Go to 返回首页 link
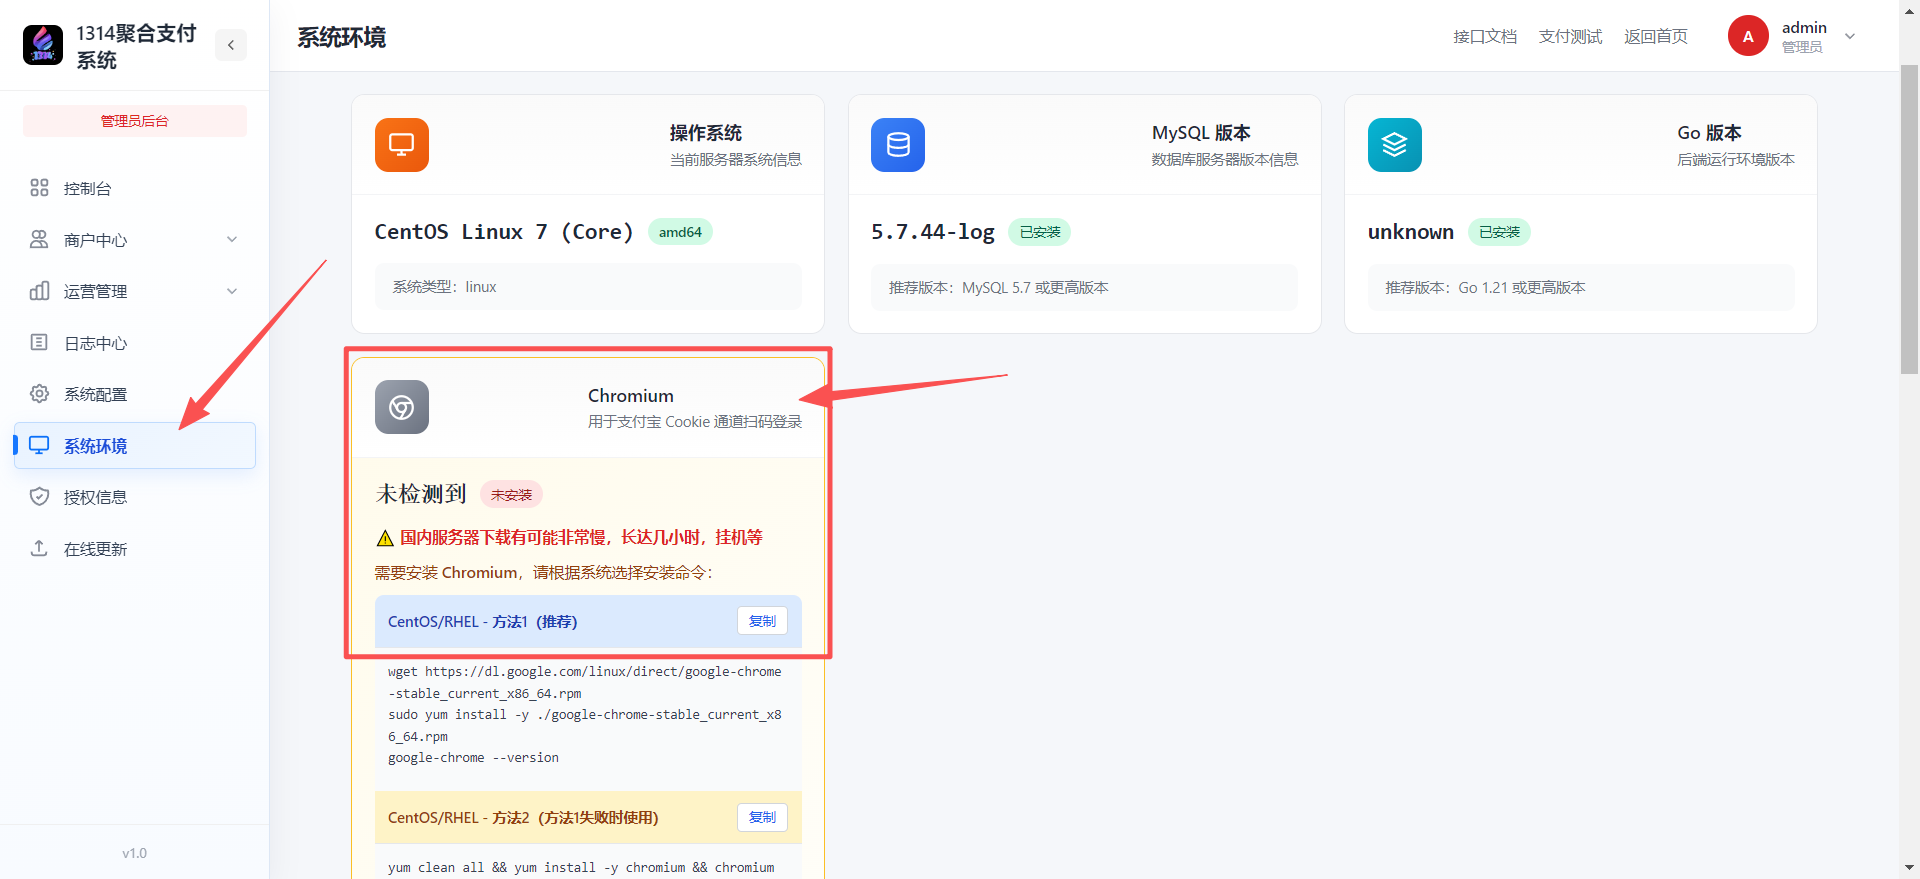The image size is (1920, 879). pyautogui.click(x=1656, y=36)
